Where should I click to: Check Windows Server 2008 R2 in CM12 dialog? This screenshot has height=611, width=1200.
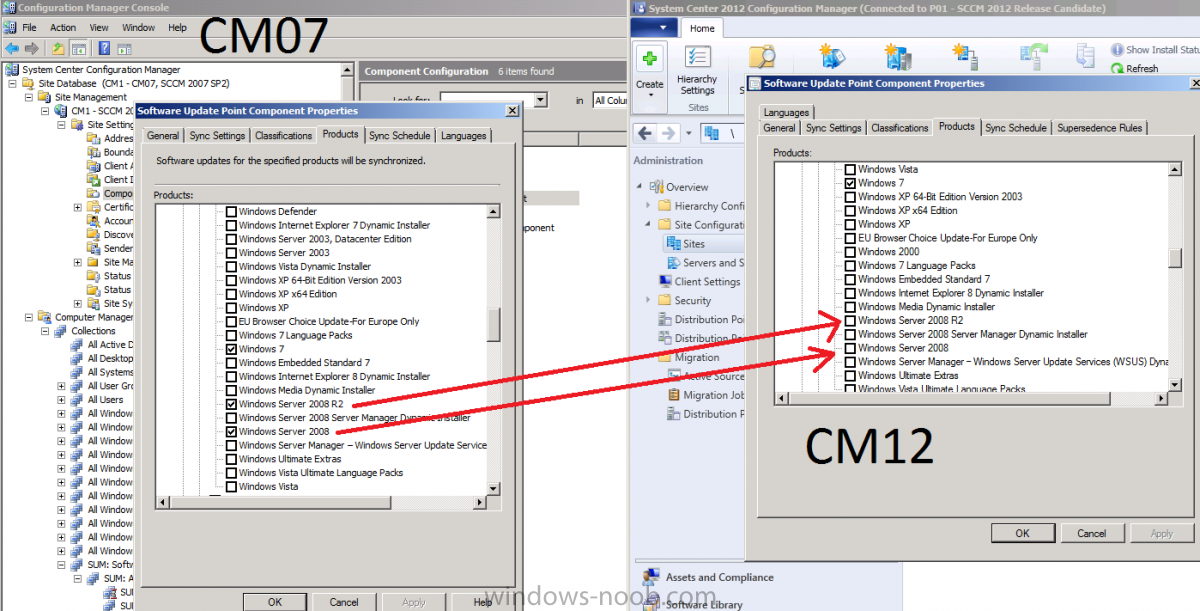coord(850,321)
